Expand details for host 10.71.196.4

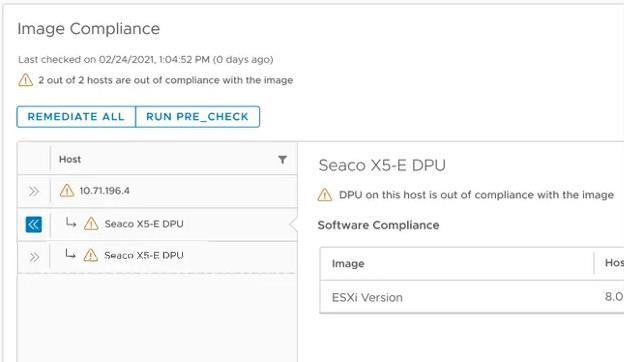[34, 191]
